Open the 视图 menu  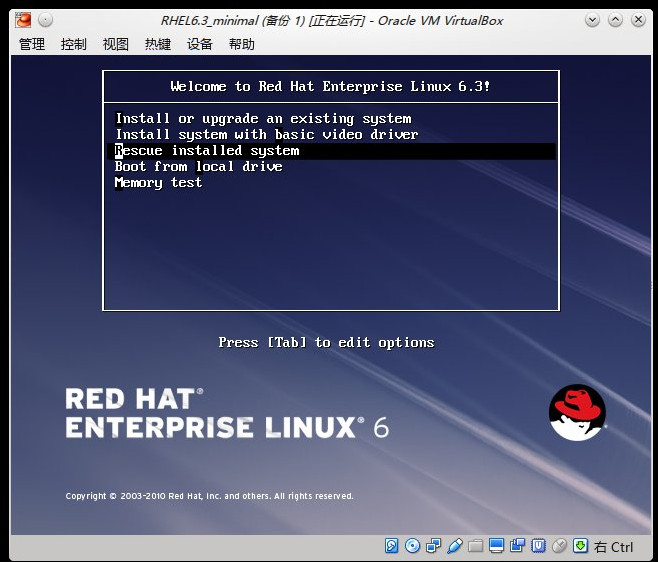[115, 44]
